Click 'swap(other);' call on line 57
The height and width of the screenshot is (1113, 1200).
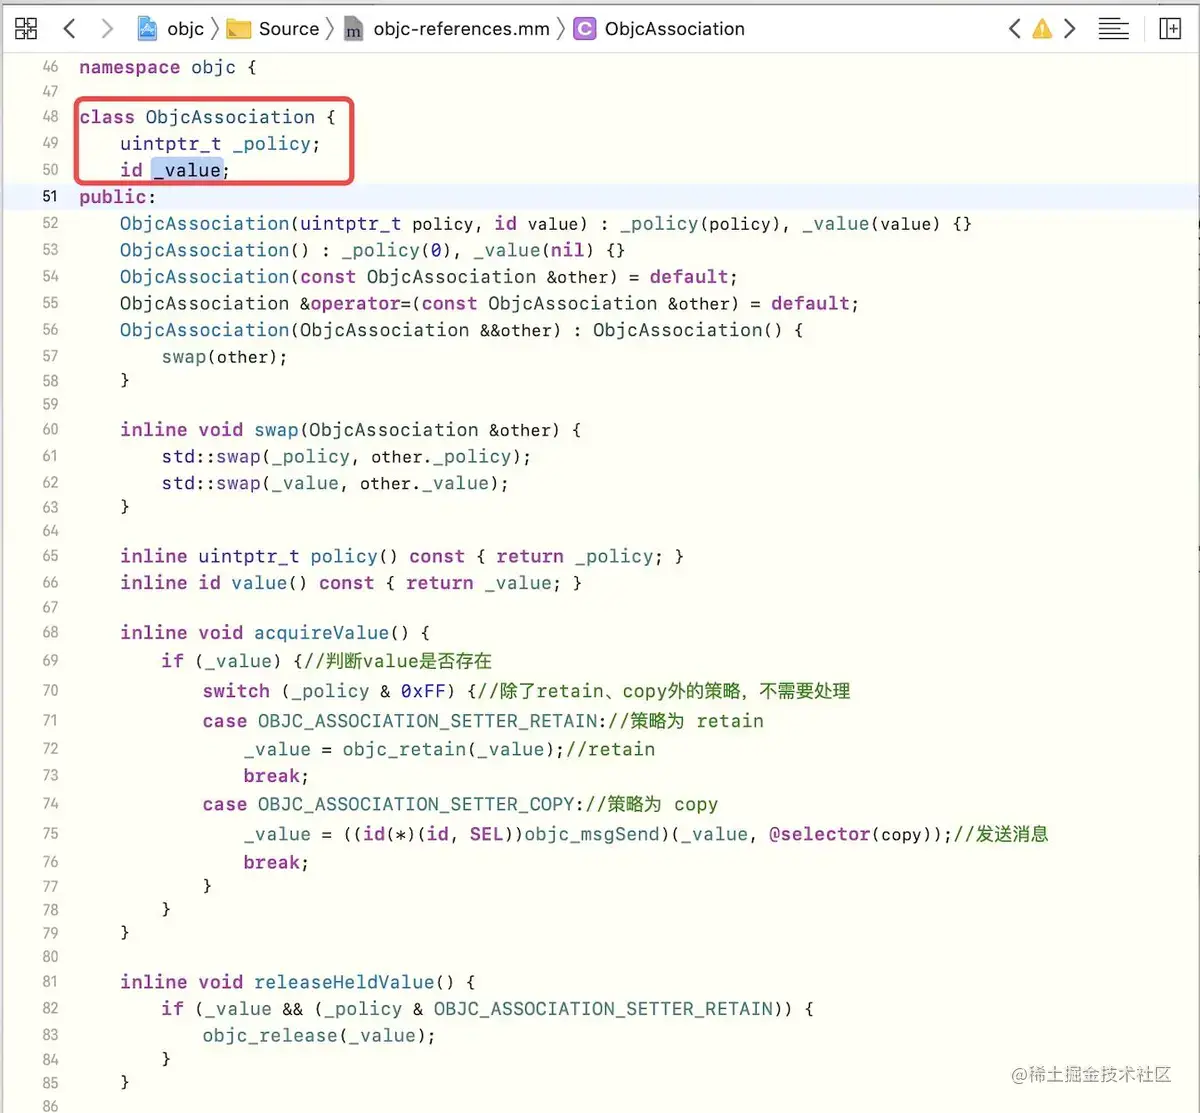(x=224, y=357)
